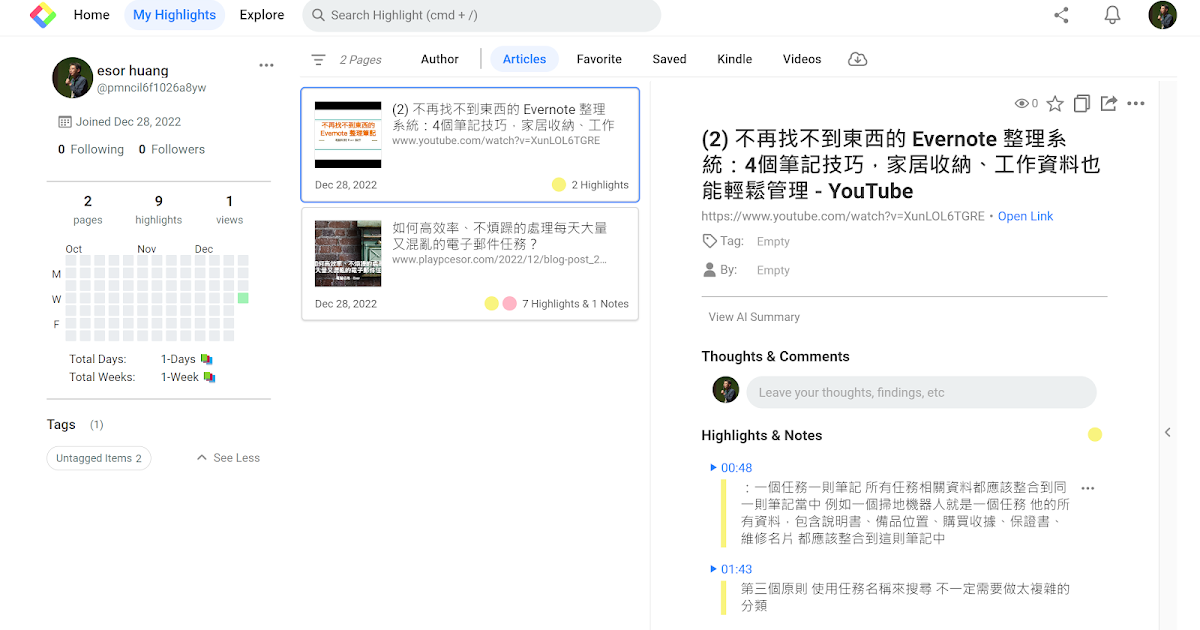Open more options for 00:48 highlight
Image resolution: width=1200 pixels, height=630 pixels.
1088,489
